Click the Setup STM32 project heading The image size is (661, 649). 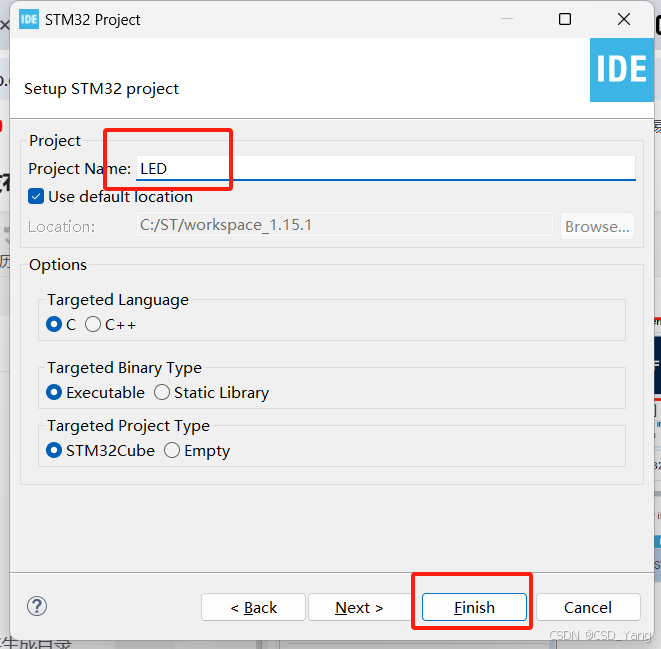coord(101,89)
